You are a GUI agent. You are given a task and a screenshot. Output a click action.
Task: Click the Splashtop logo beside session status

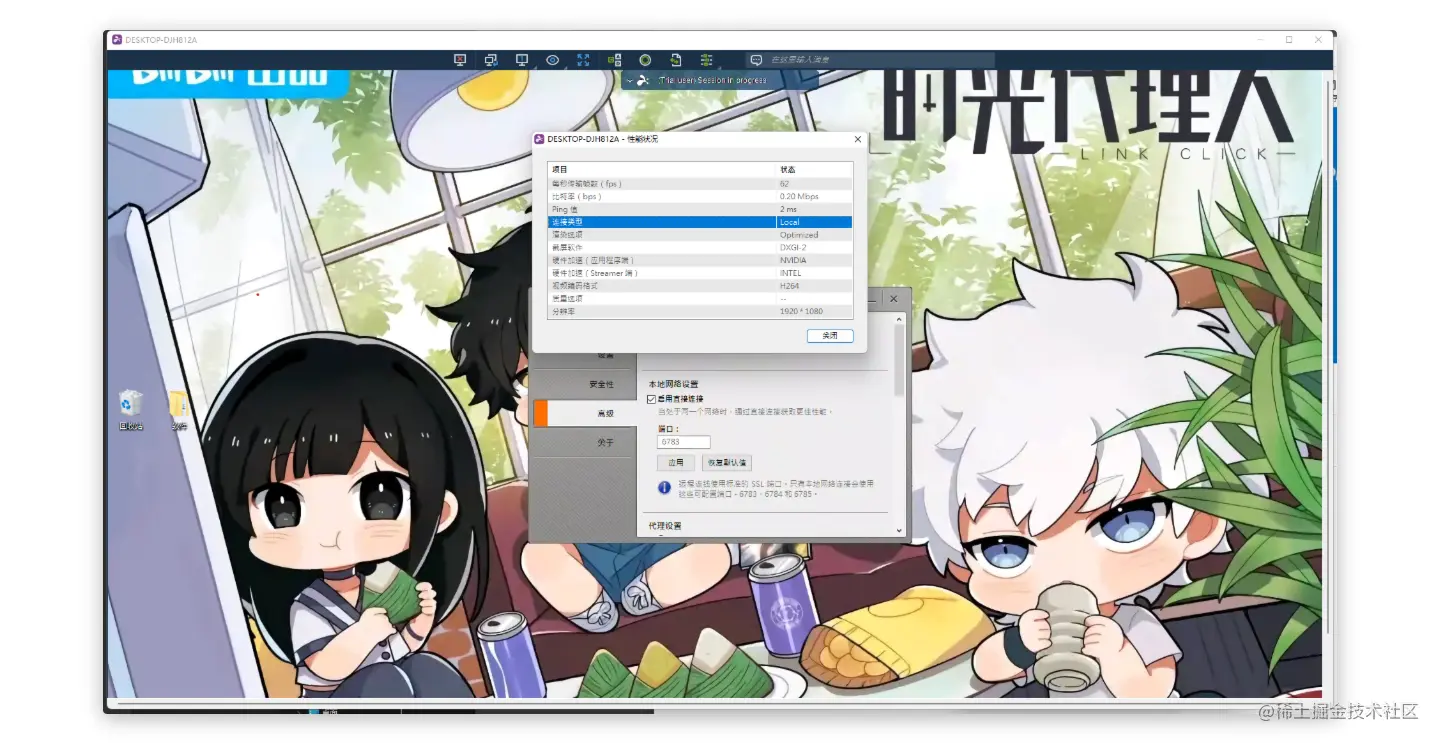pos(644,80)
